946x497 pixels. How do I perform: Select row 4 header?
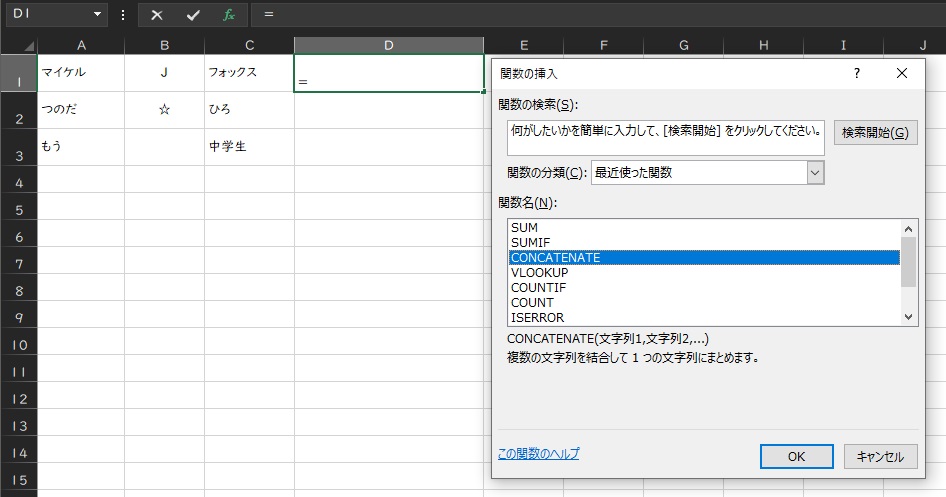[x=19, y=179]
